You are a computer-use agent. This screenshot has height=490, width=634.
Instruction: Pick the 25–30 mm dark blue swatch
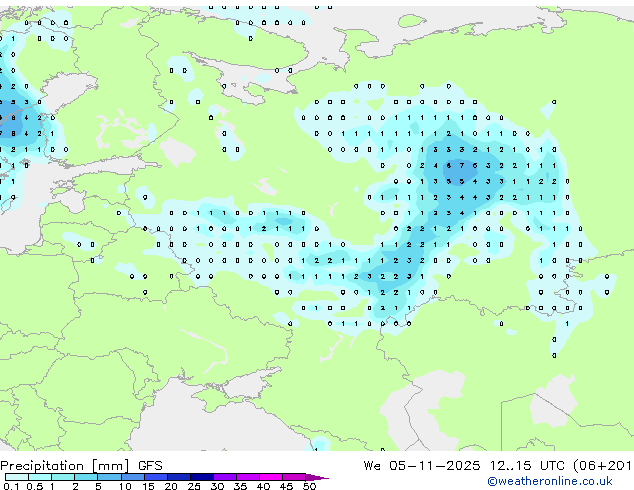tap(201, 477)
